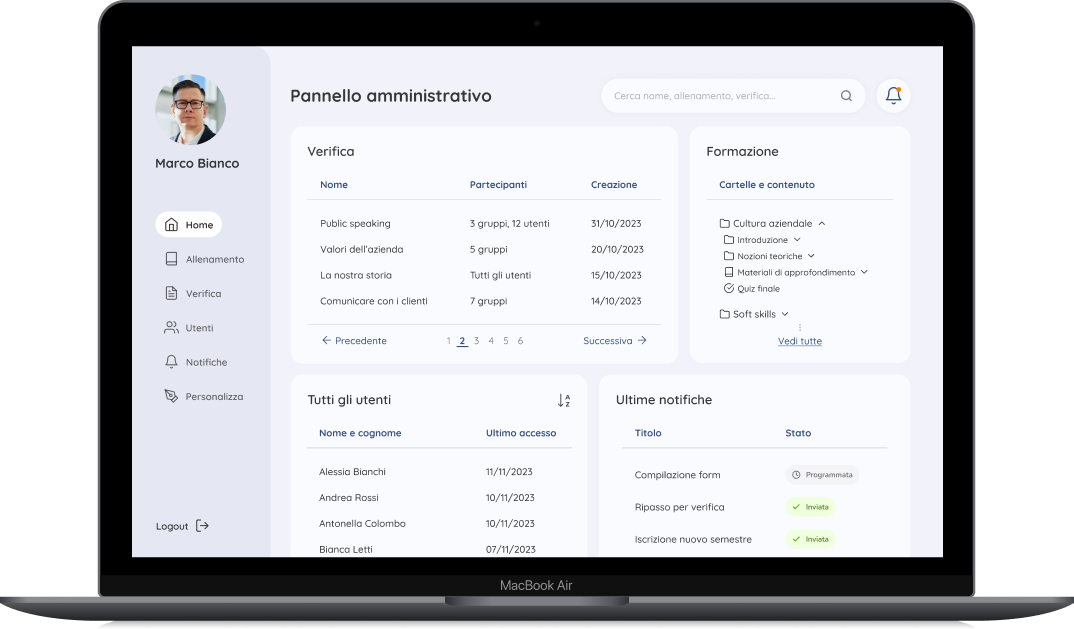Viewport: 1074px width, 629px height.
Task: Click the Logout button
Action: (x=182, y=526)
